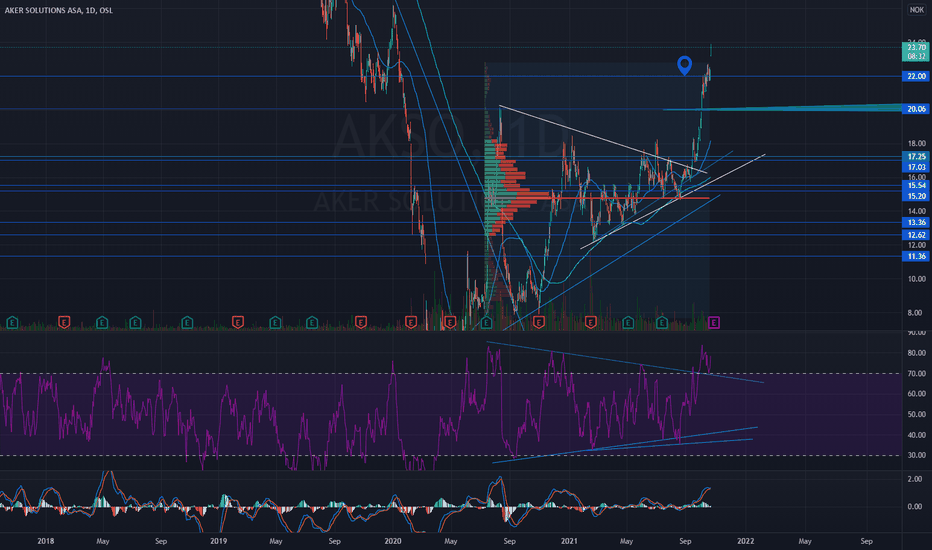Click the 2020 label on time axis

393,541
